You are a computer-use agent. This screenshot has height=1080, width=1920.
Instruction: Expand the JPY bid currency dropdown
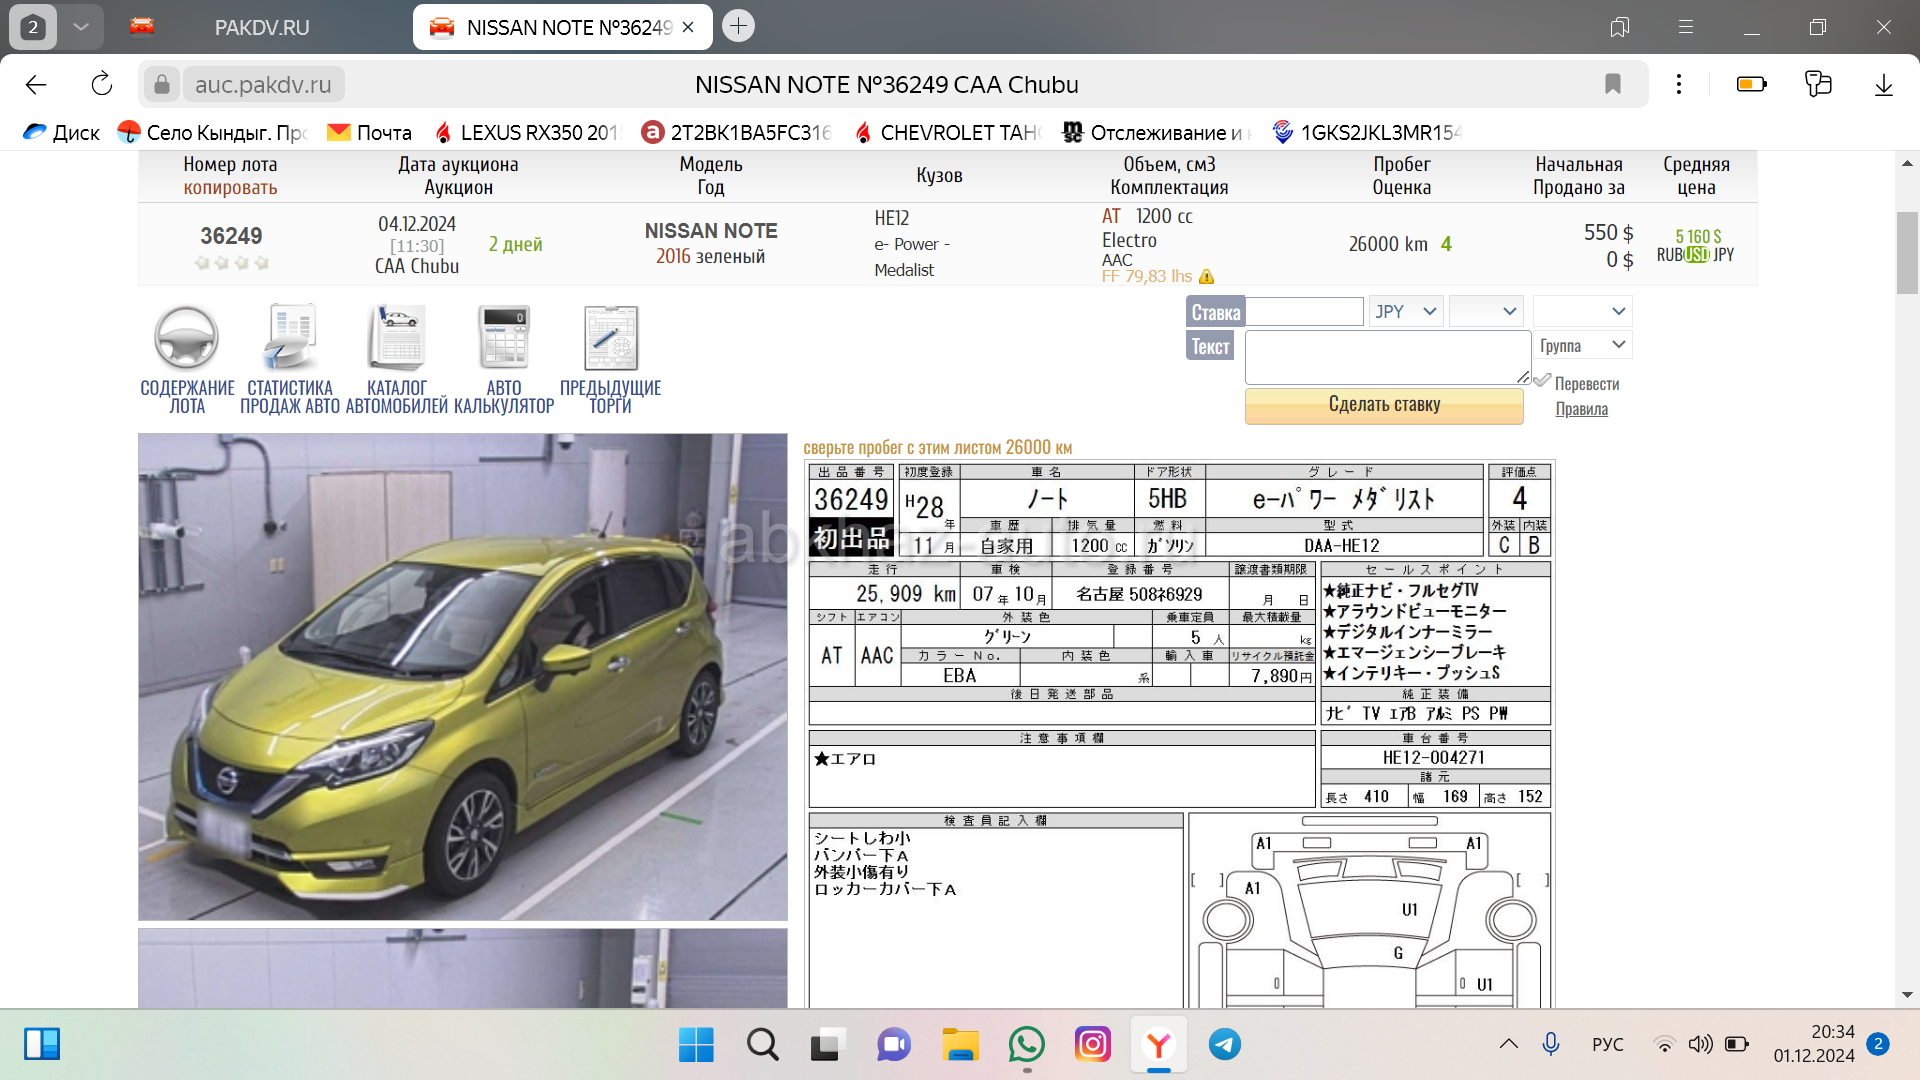point(1405,311)
